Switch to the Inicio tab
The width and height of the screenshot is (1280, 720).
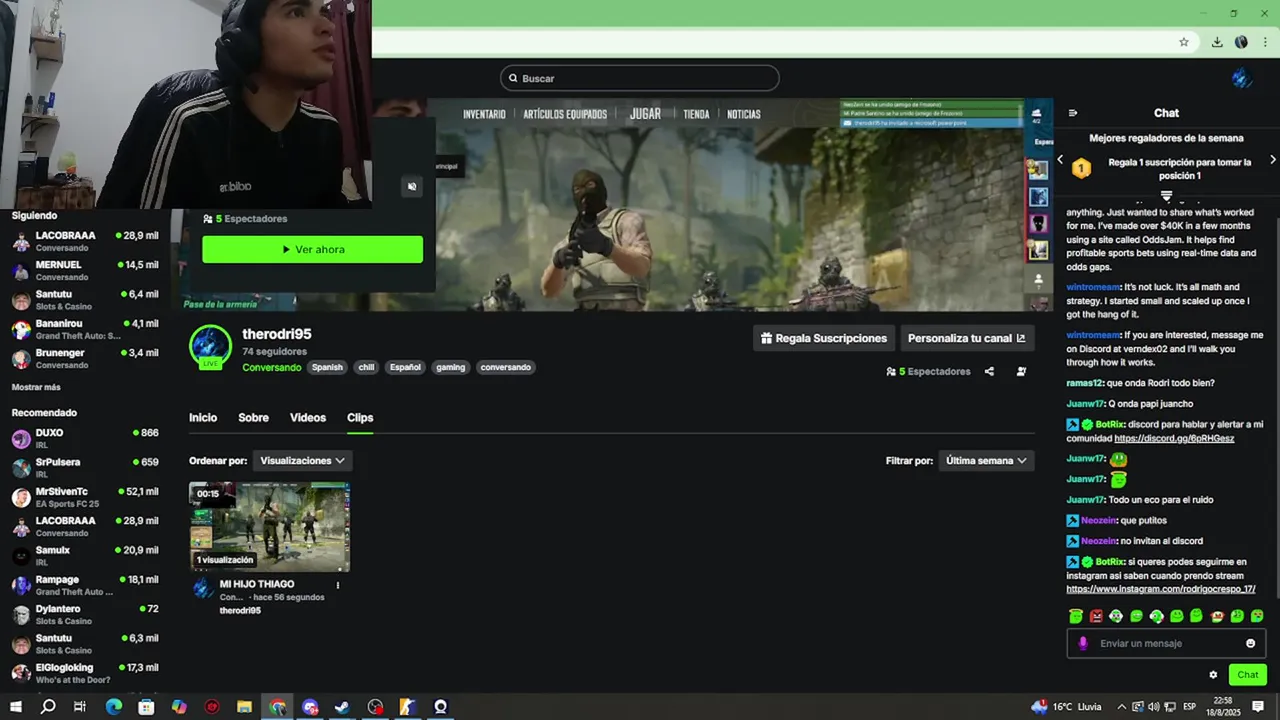pos(203,418)
